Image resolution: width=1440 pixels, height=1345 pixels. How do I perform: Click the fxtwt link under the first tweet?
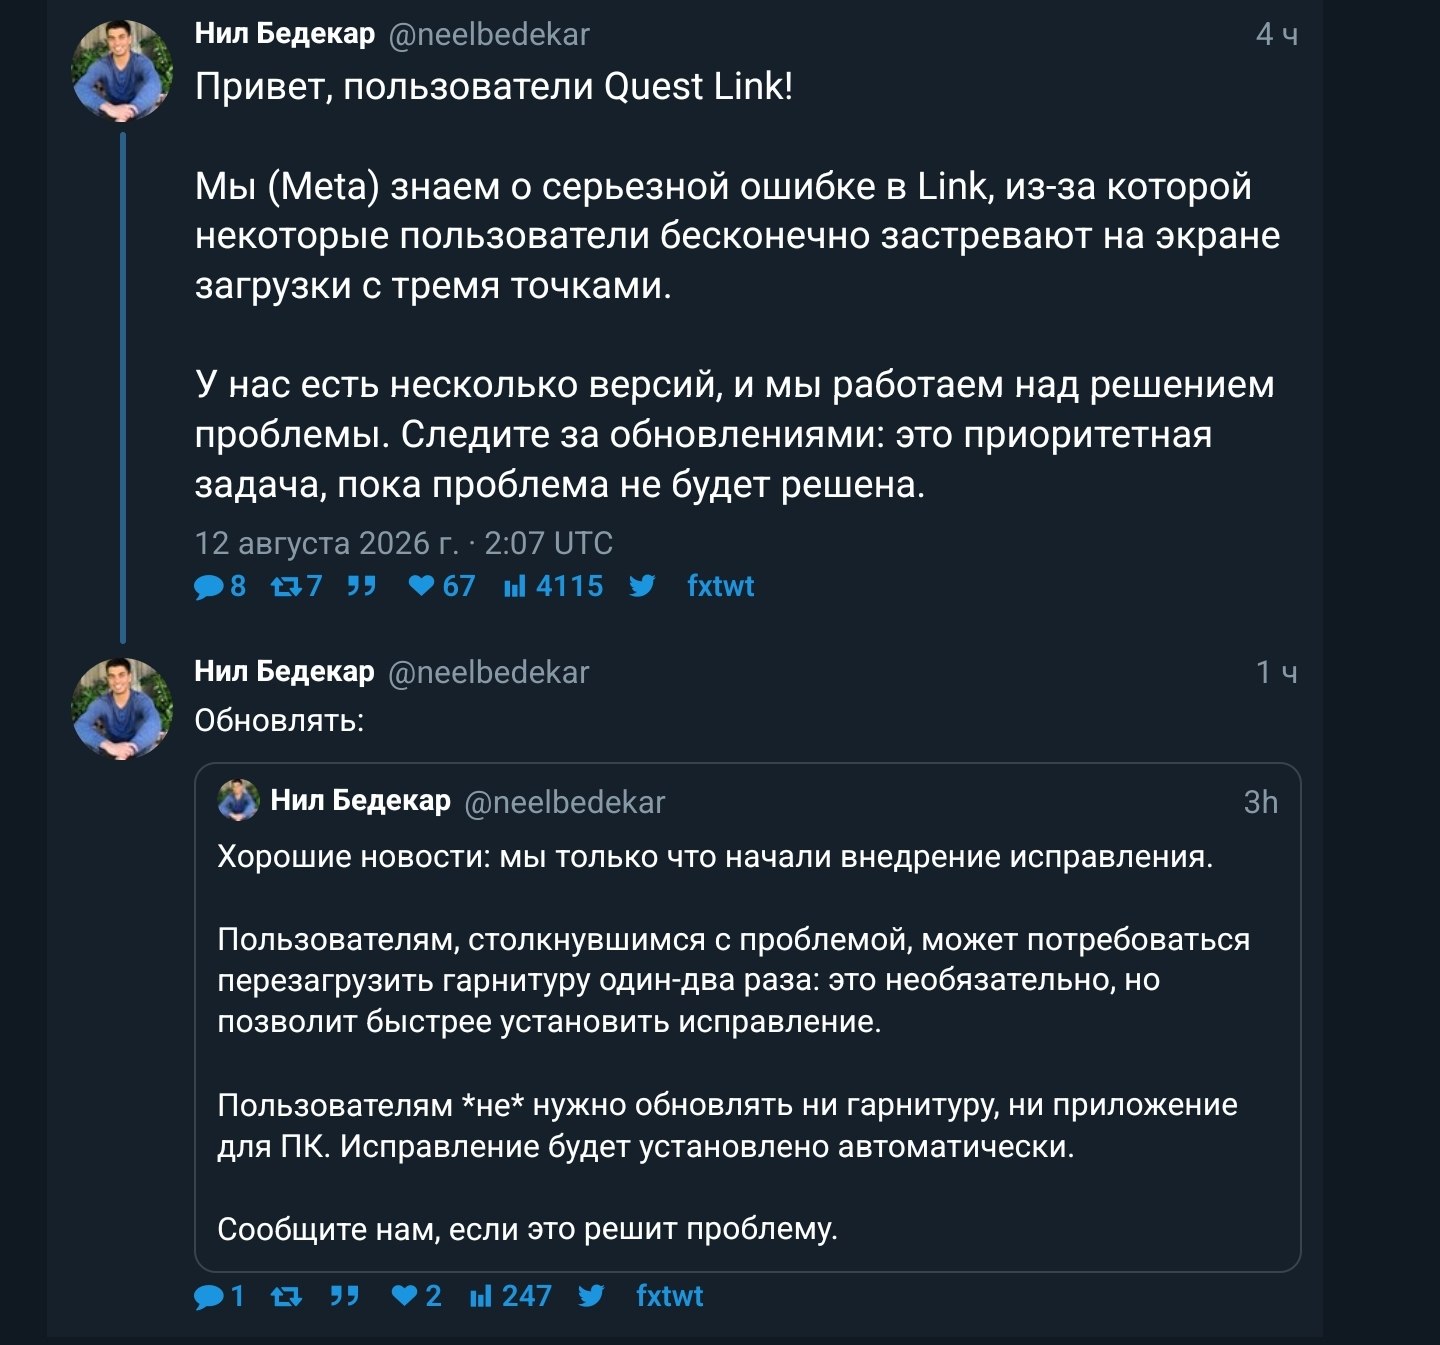click(x=720, y=586)
